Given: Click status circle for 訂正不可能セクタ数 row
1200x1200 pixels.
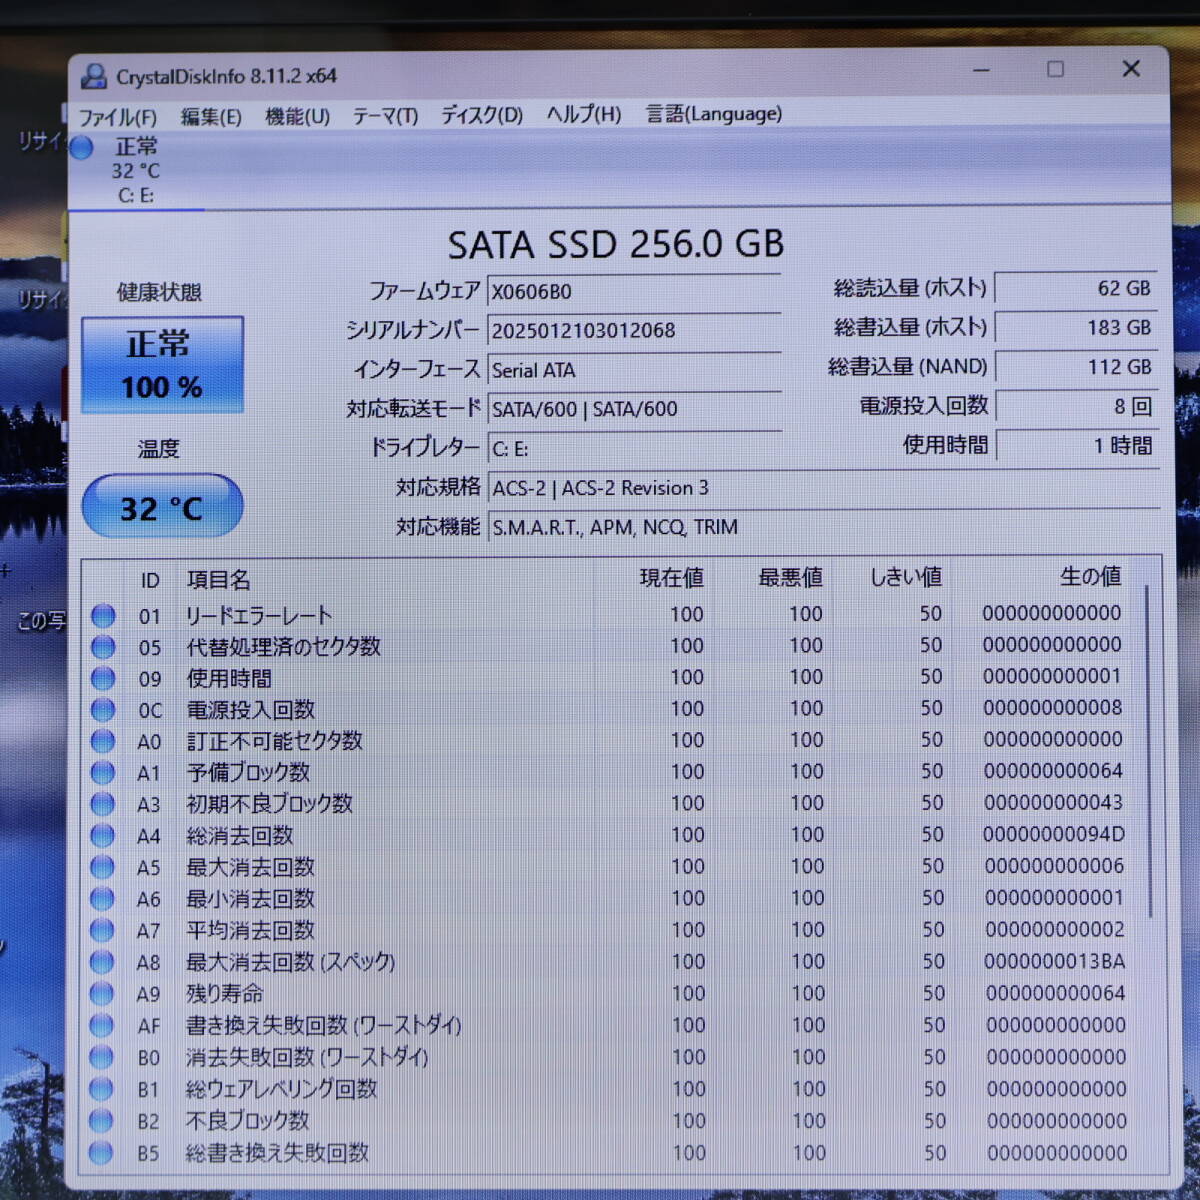Looking at the screenshot, I should tap(103, 741).
